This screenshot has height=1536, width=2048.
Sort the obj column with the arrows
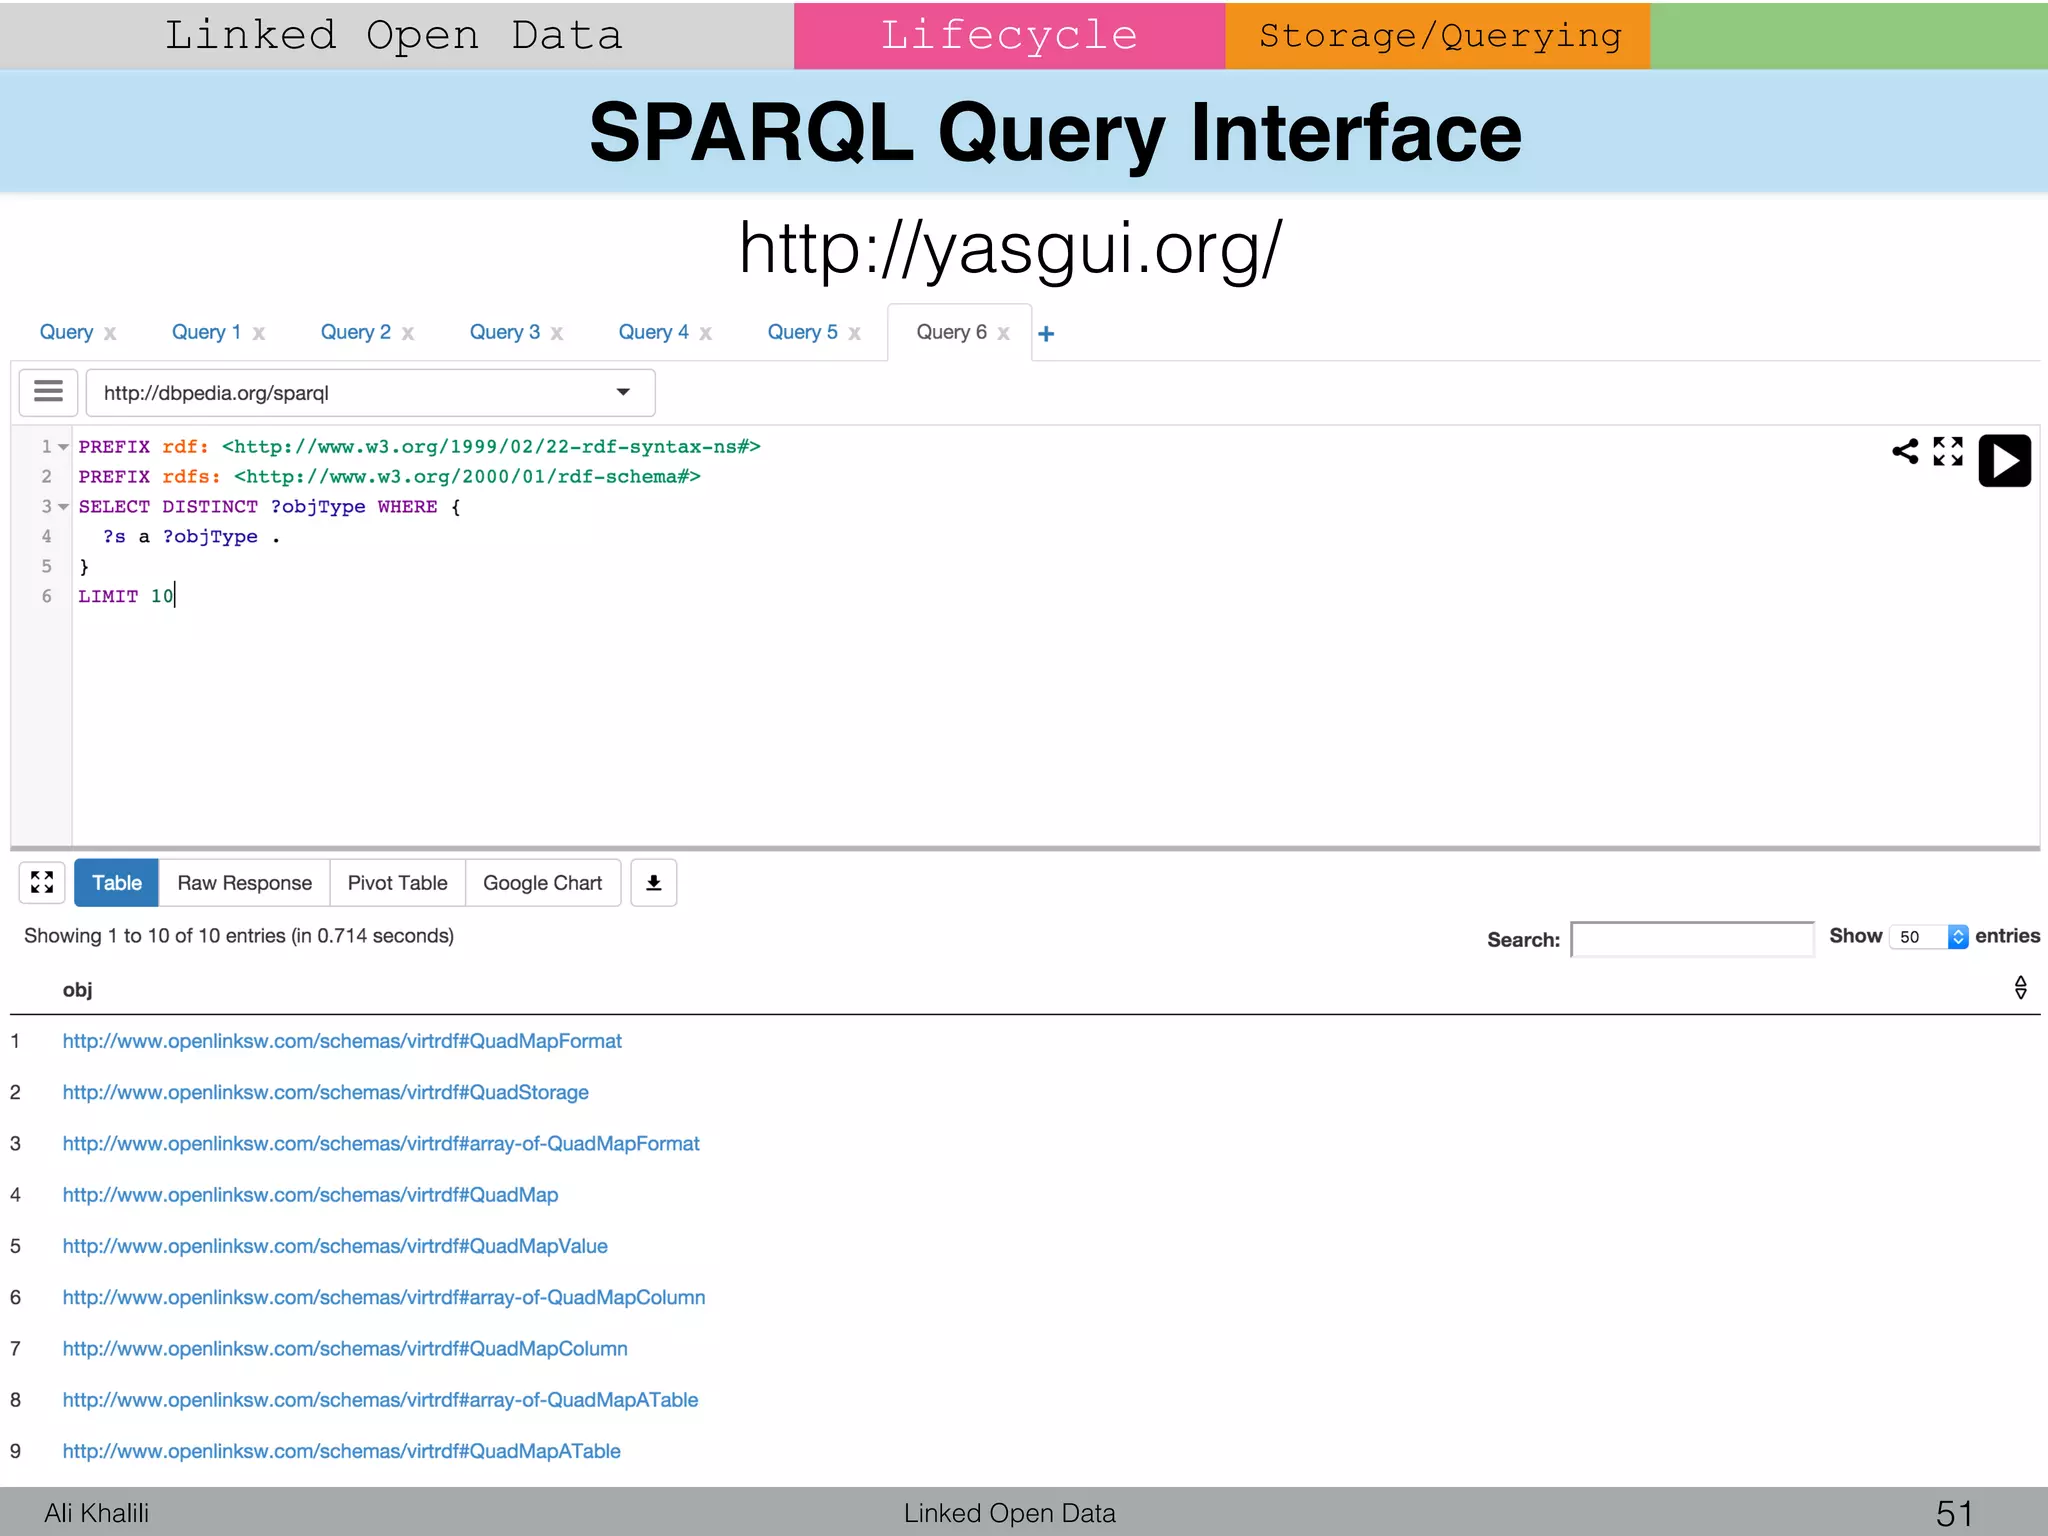(2020, 988)
